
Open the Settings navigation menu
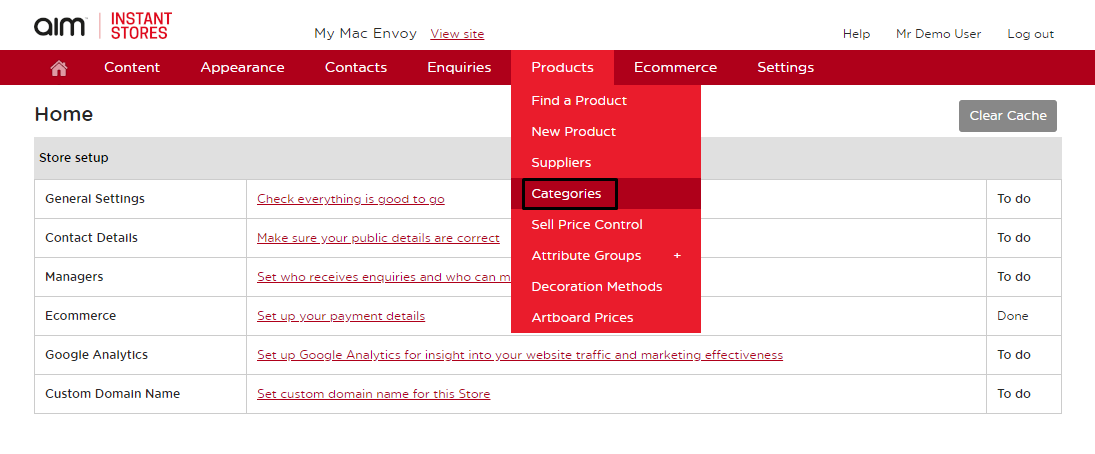[786, 68]
